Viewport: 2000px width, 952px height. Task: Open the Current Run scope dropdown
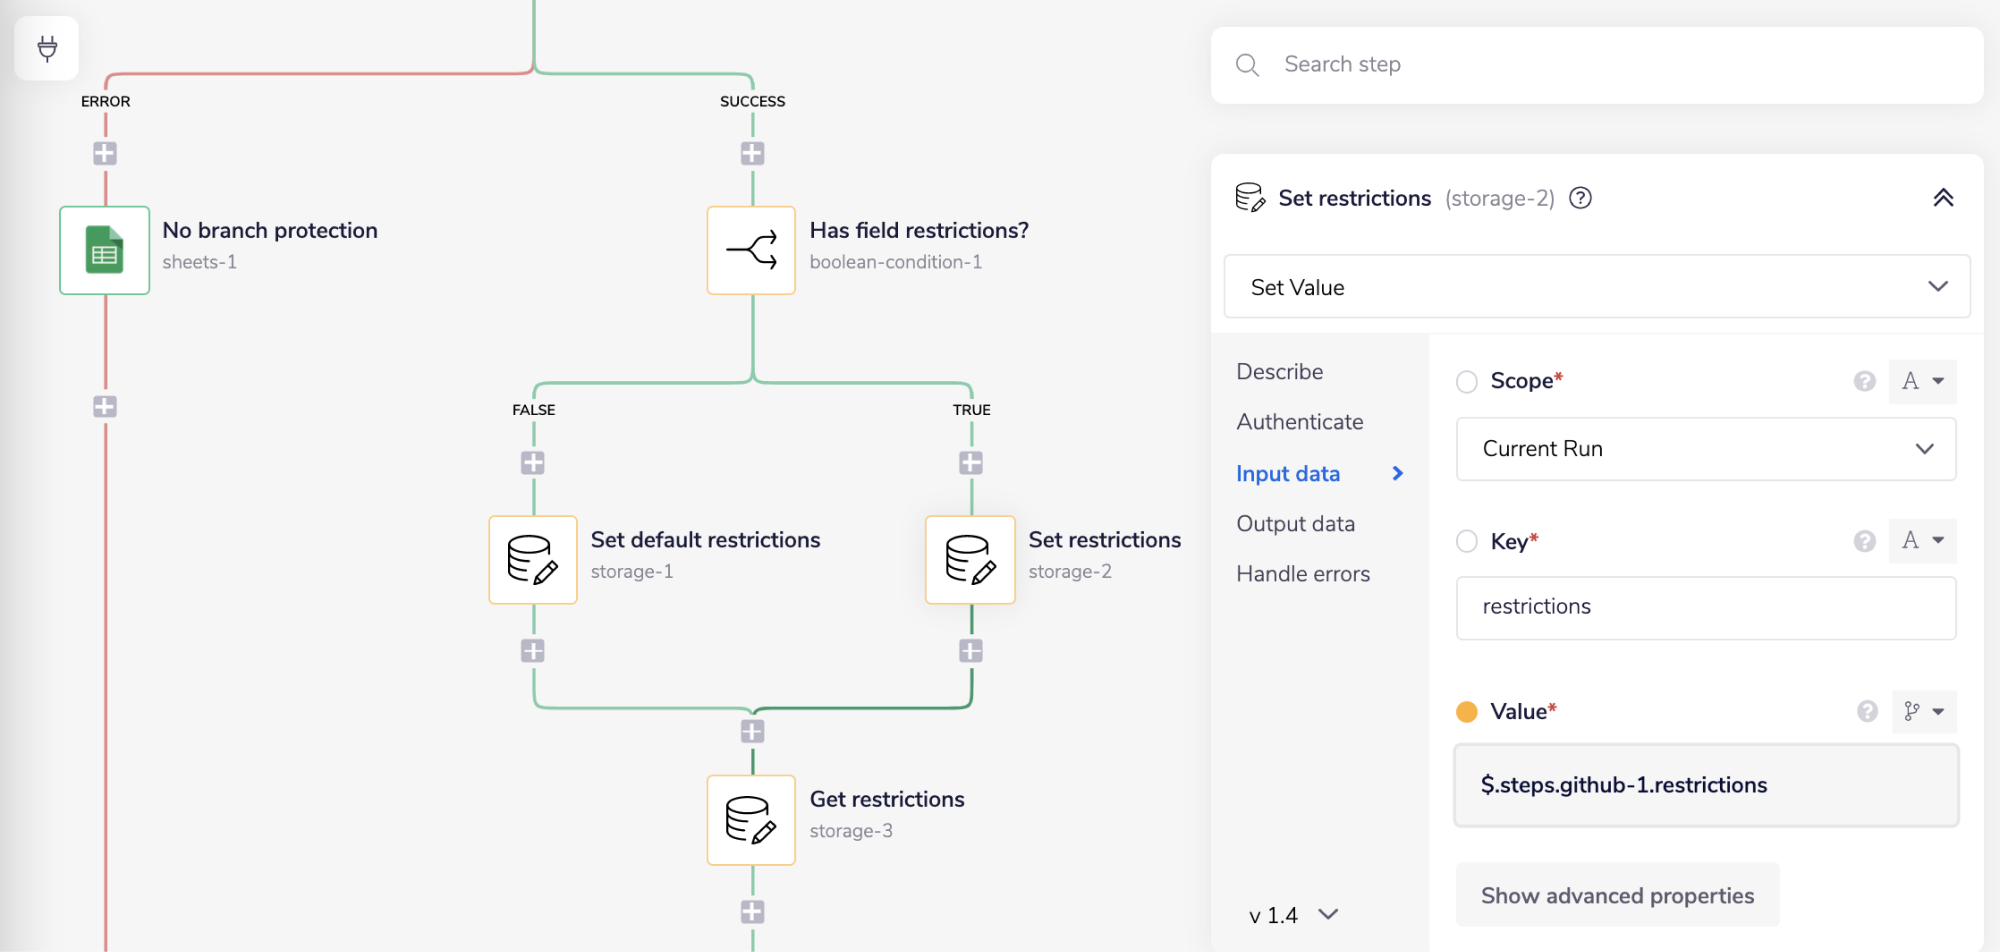pos(1705,449)
